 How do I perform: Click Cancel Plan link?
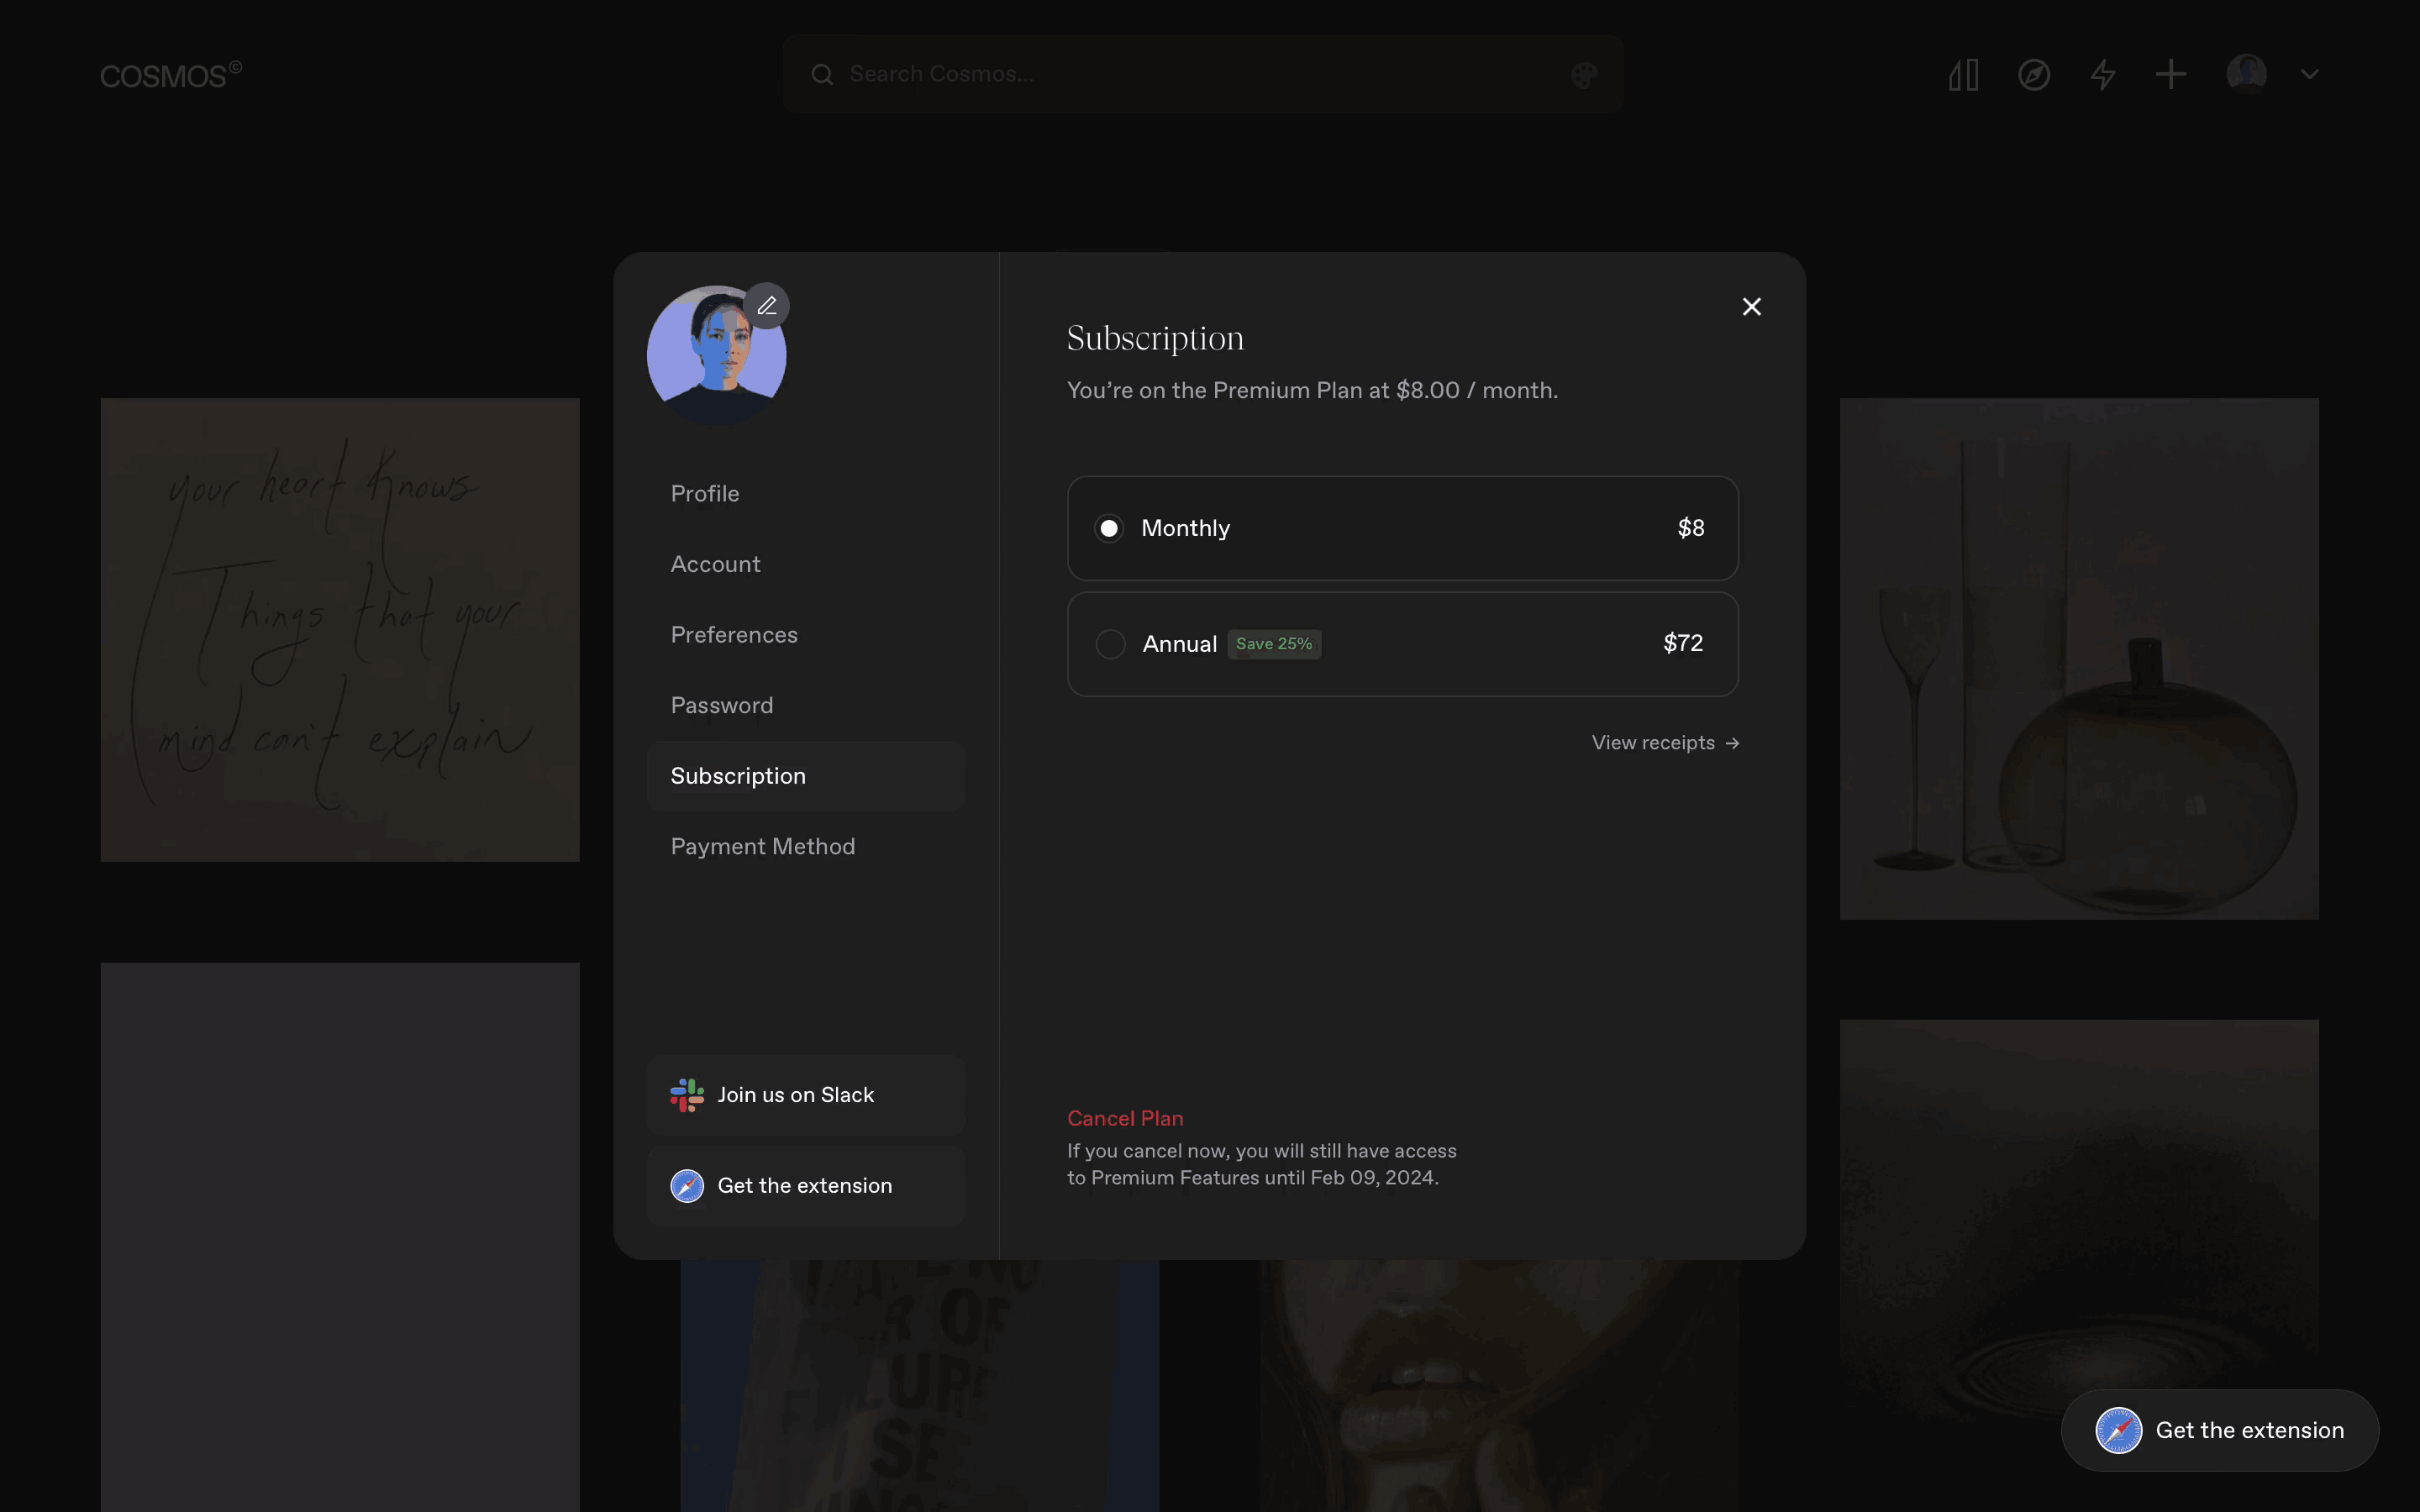coord(1125,1118)
